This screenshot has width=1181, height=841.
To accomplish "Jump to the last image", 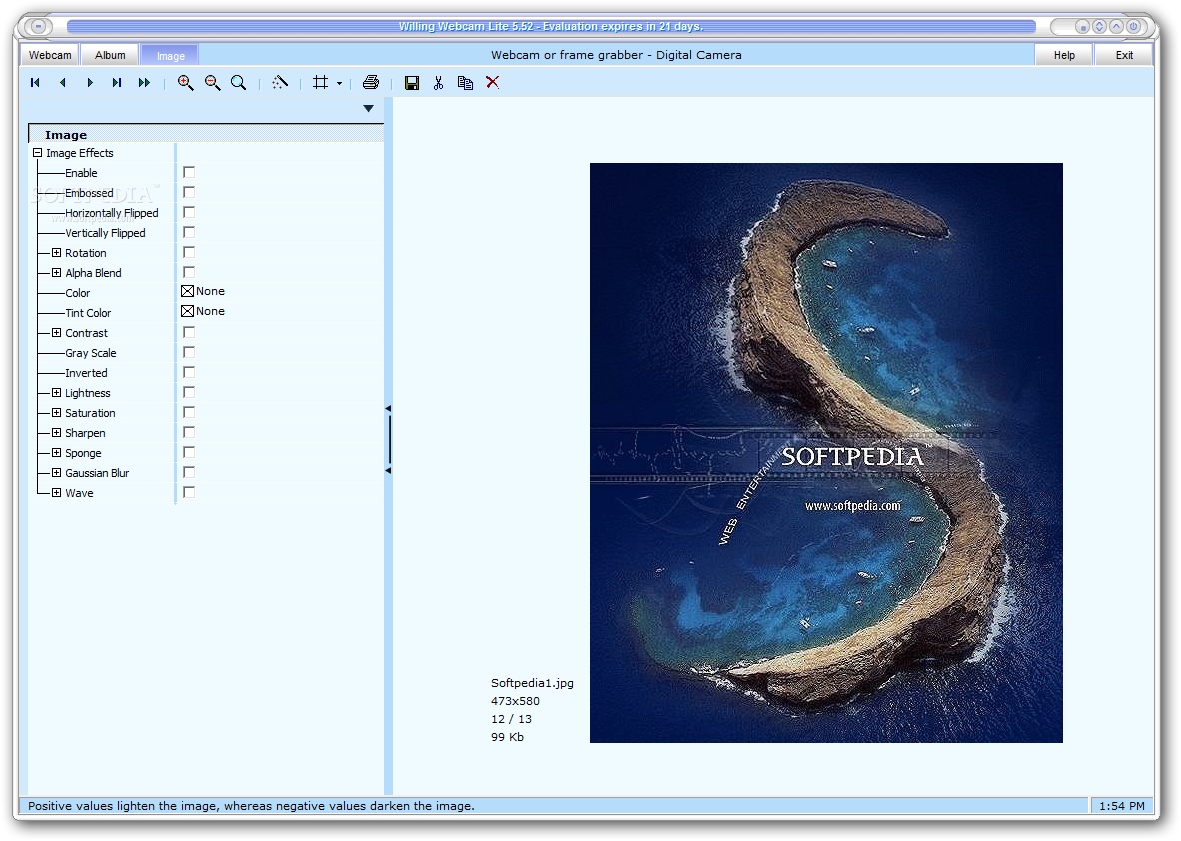I will tap(117, 83).
